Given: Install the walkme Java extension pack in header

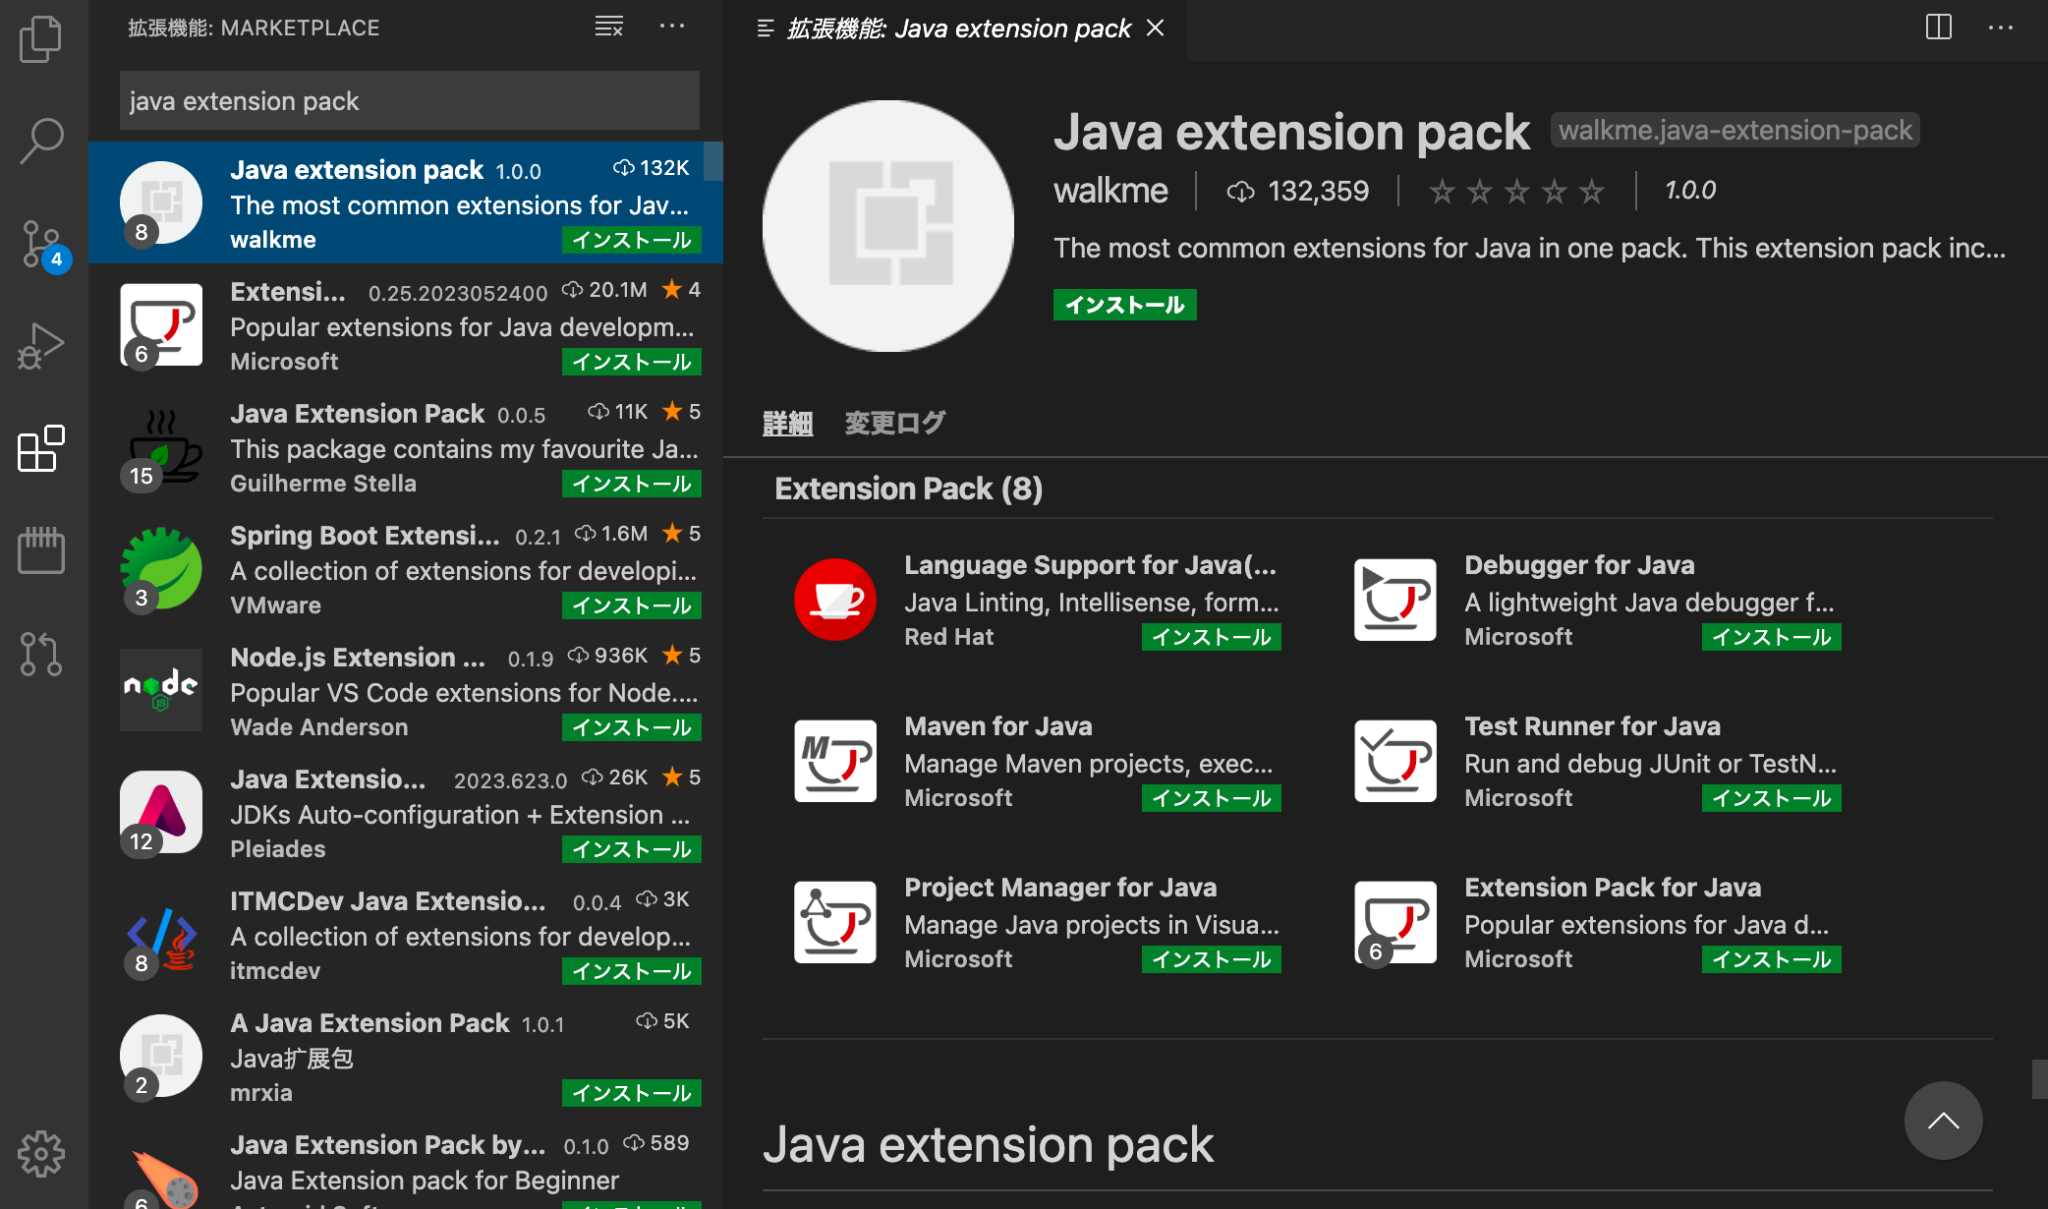Looking at the screenshot, I should [1124, 305].
